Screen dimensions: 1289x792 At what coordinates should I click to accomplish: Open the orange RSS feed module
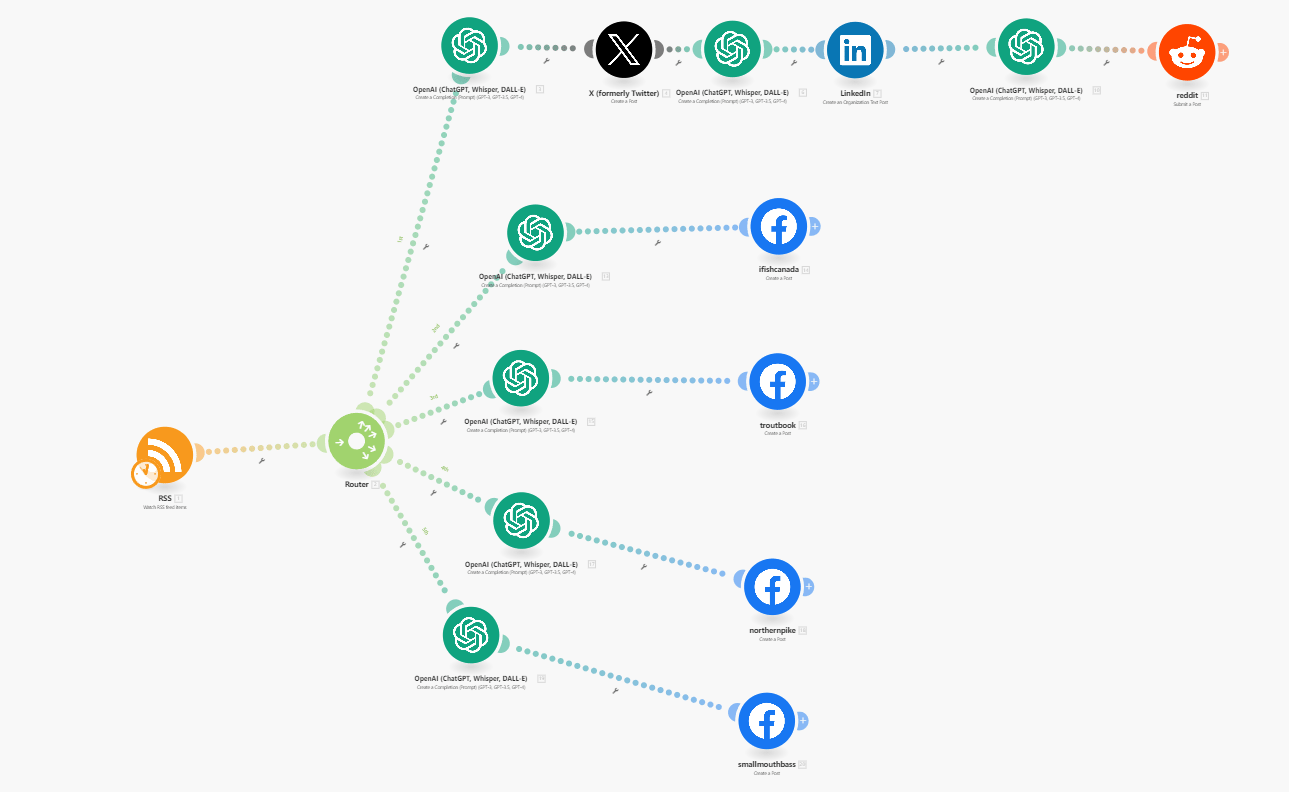click(x=165, y=455)
